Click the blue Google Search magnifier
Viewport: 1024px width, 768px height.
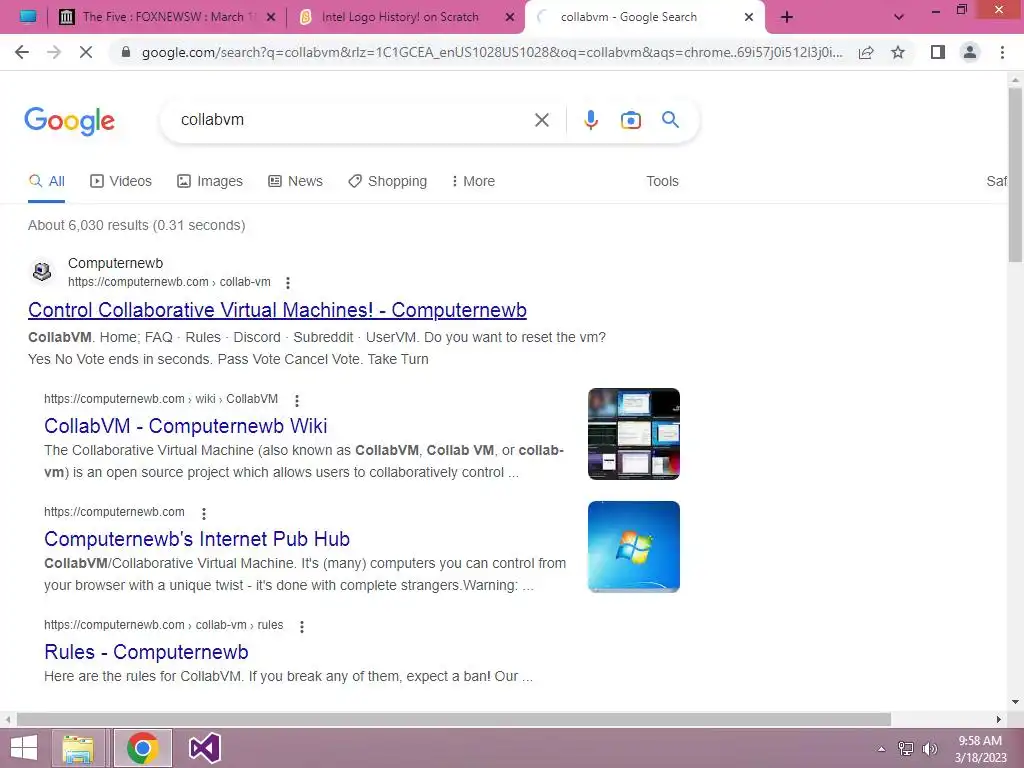(x=670, y=120)
